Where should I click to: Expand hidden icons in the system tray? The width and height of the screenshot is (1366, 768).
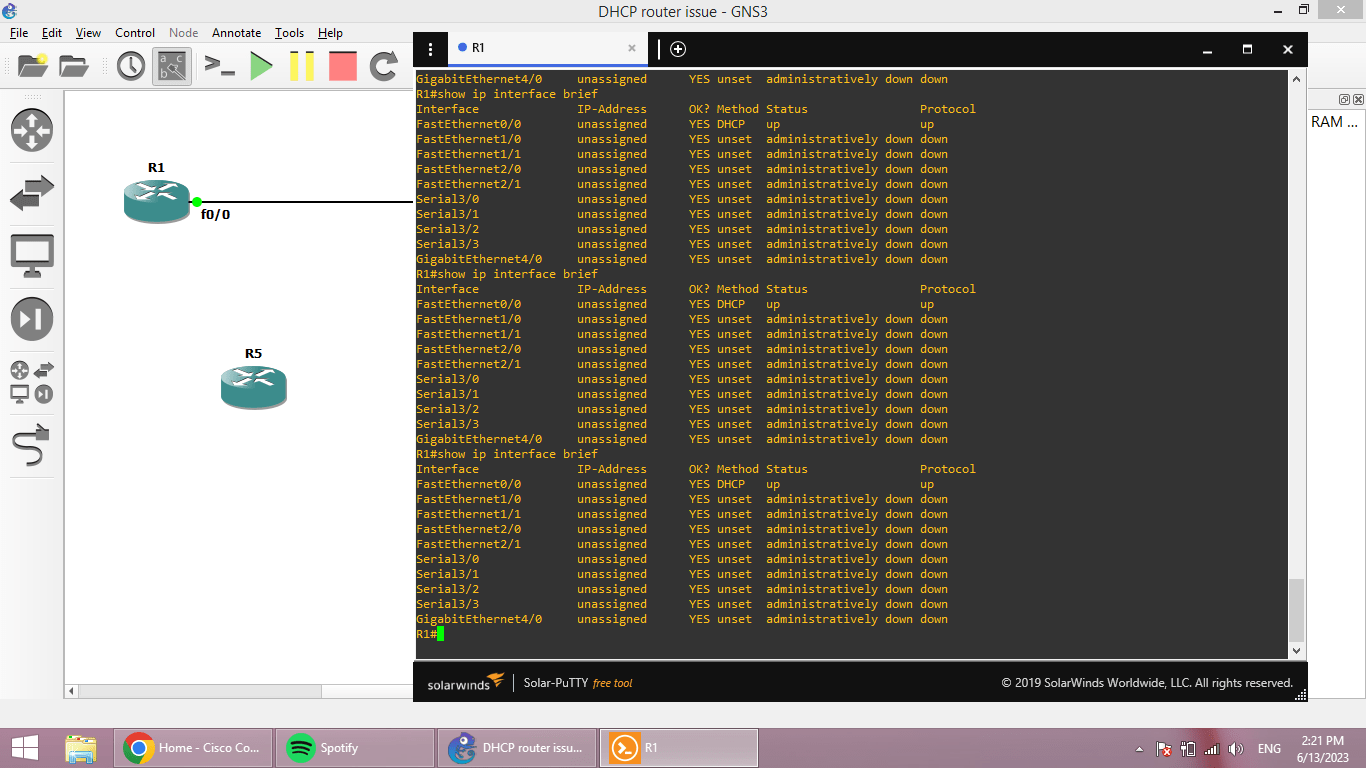coord(1139,747)
